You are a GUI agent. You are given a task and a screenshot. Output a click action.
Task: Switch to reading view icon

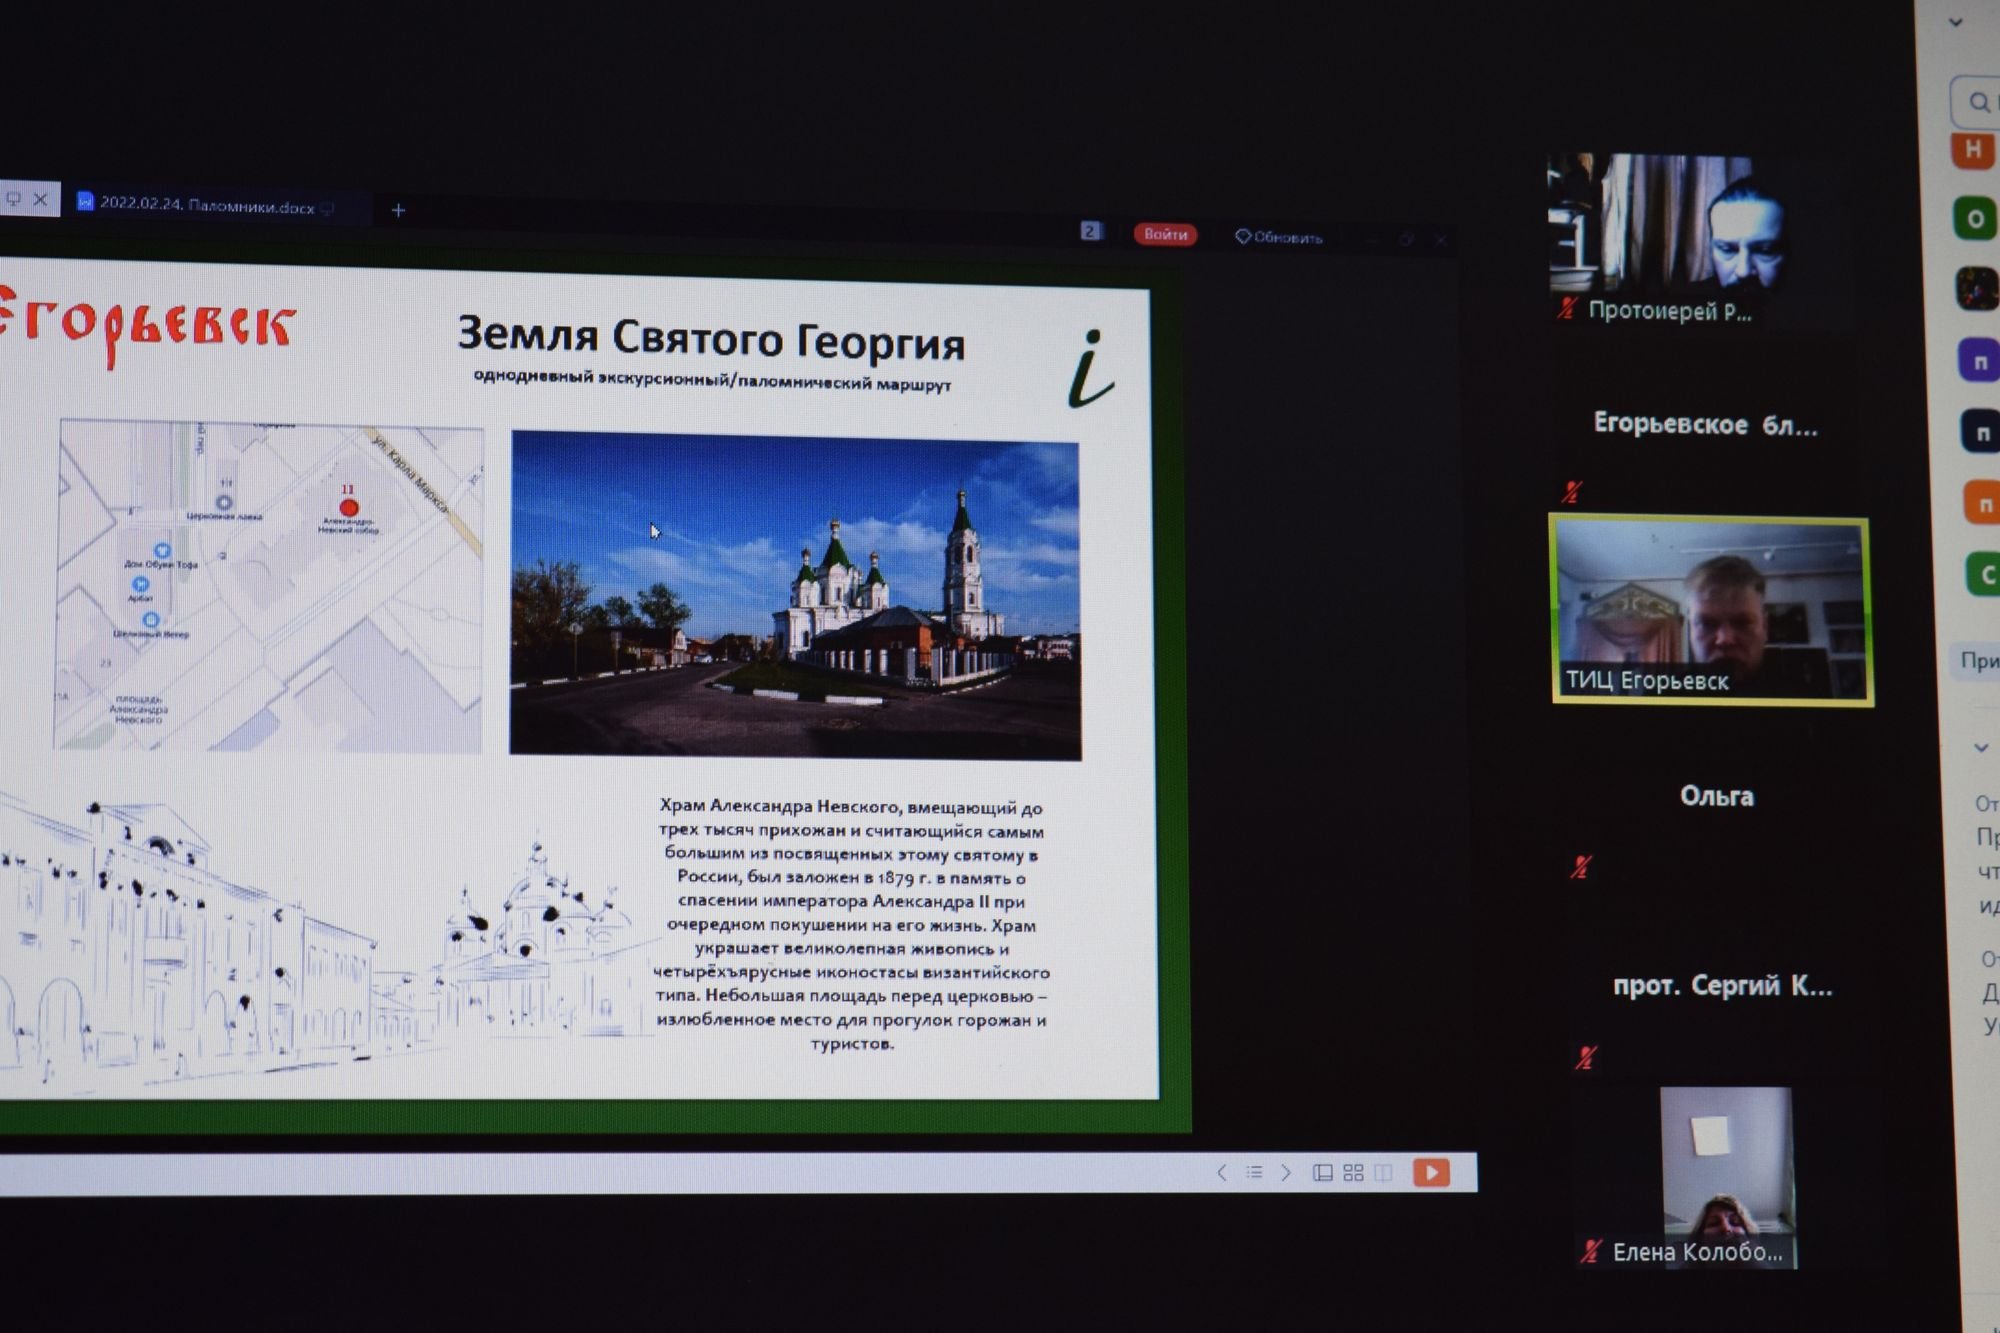click(x=1384, y=1172)
